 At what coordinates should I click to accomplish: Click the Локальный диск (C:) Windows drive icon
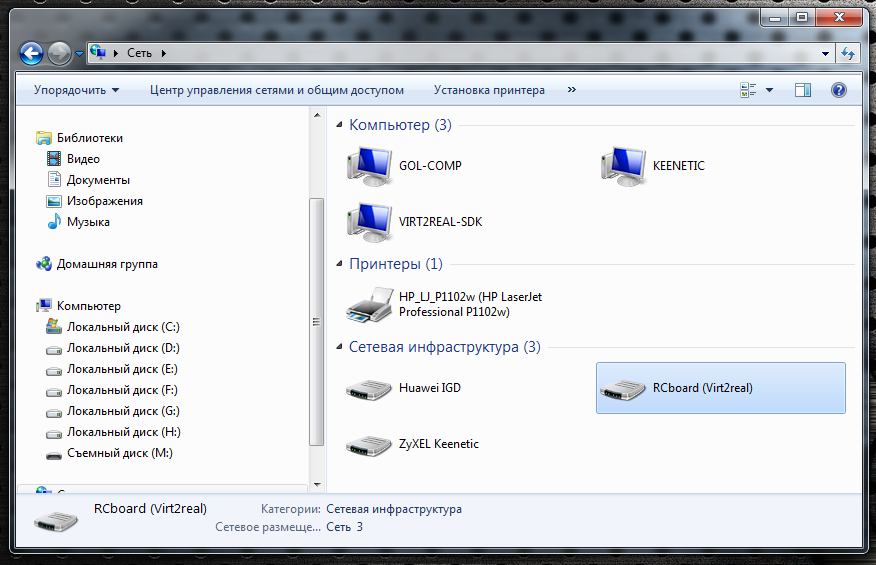pyautogui.click(x=54, y=326)
